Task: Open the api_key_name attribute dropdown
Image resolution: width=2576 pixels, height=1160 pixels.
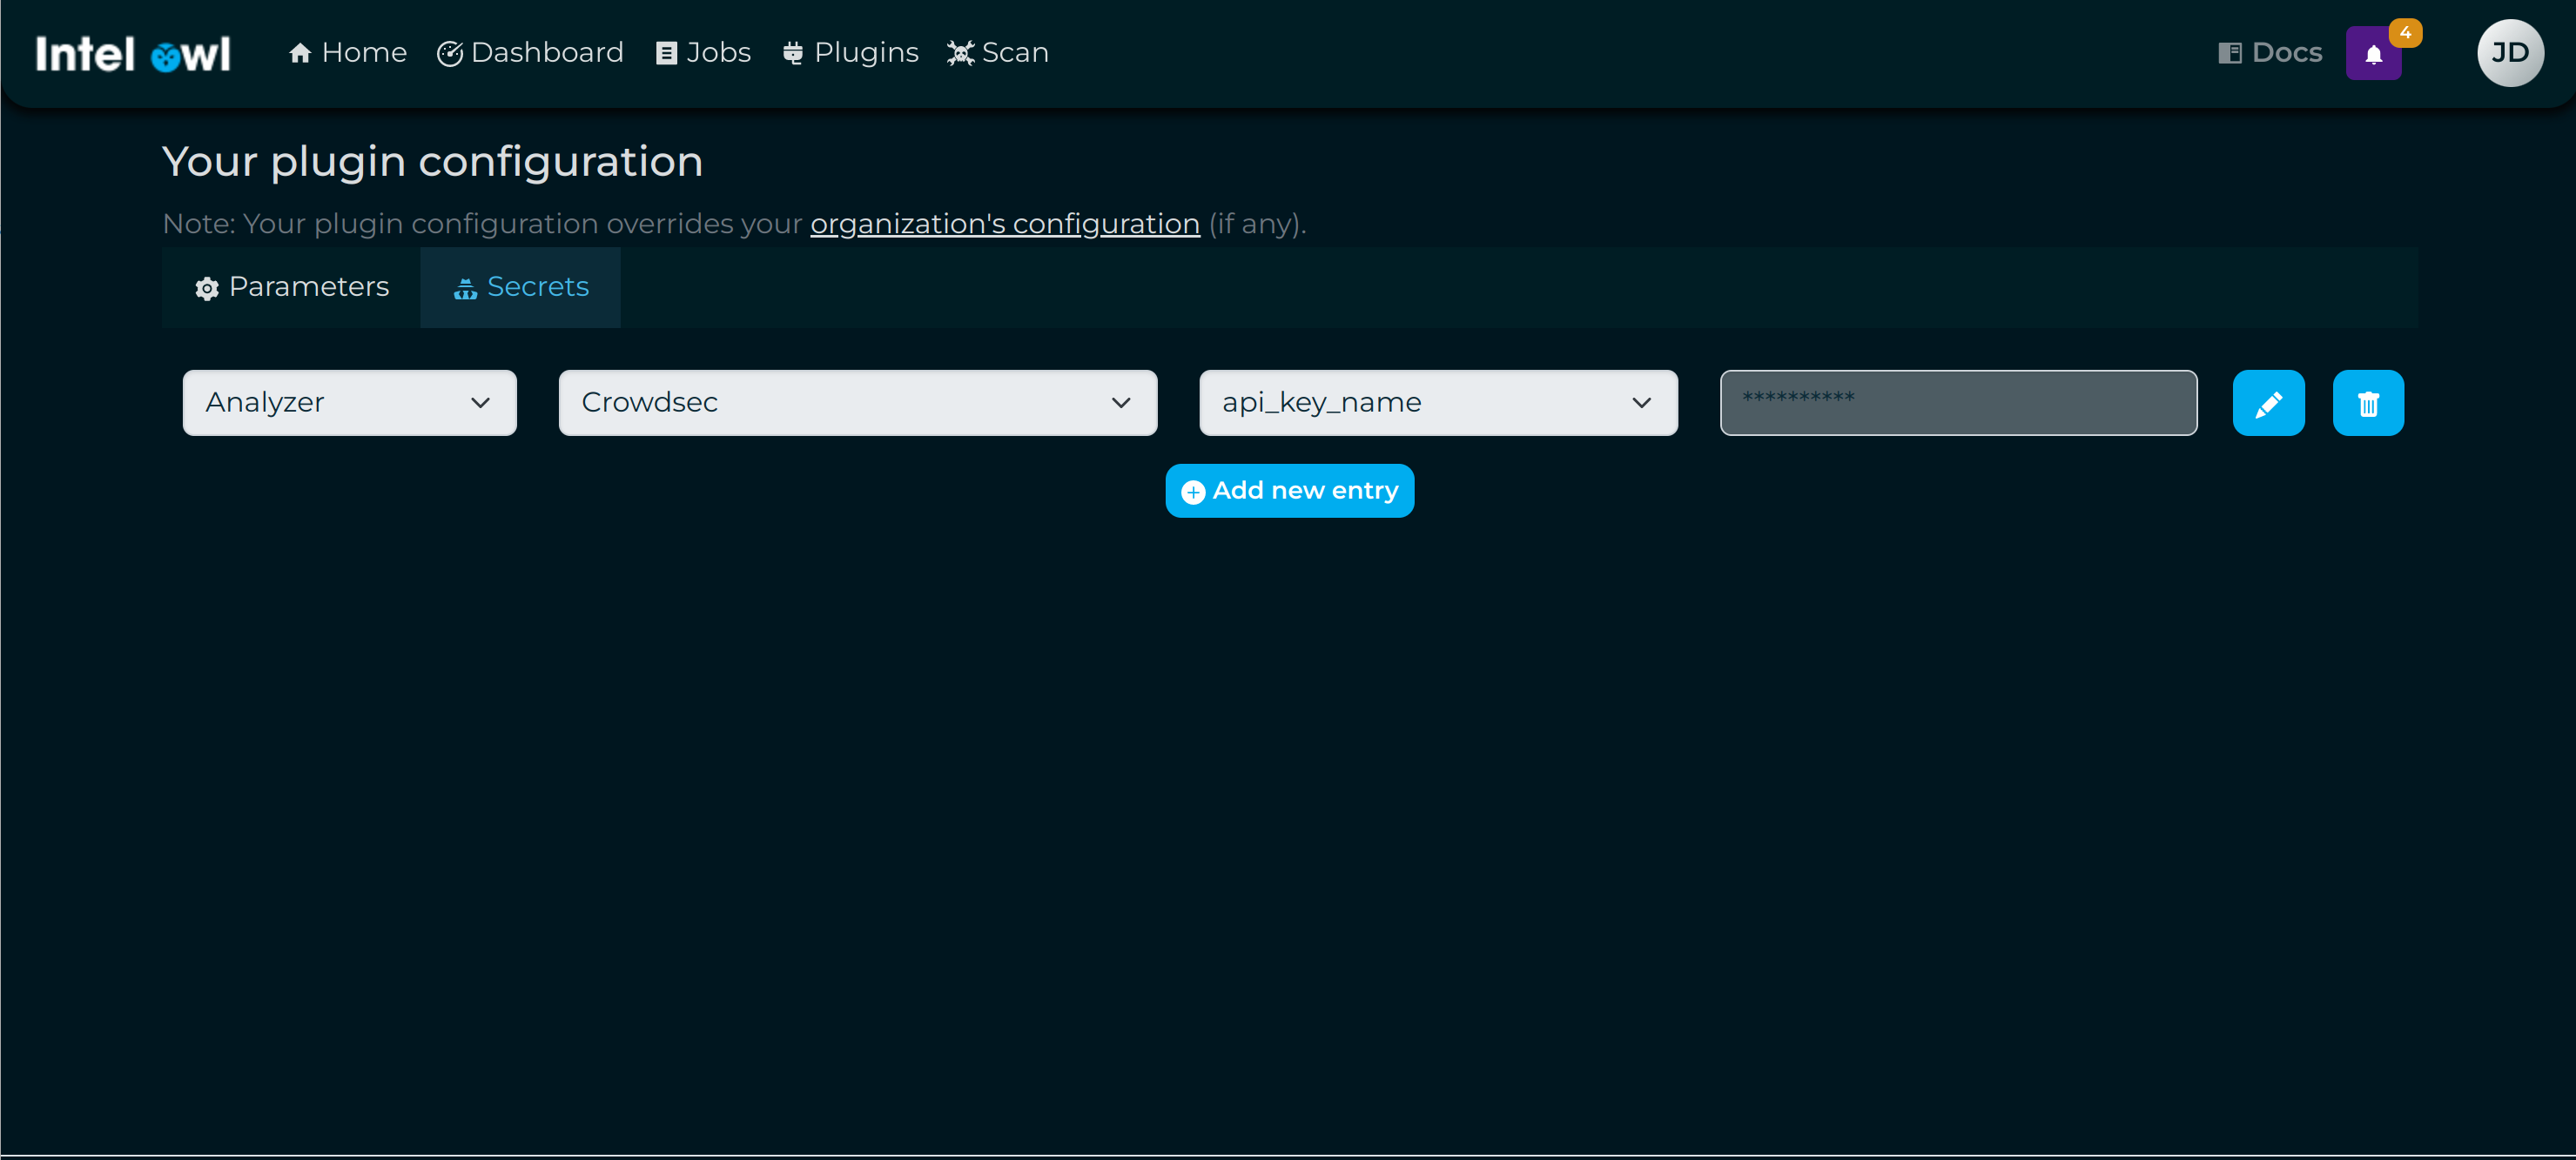Action: click(x=1437, y=403)
